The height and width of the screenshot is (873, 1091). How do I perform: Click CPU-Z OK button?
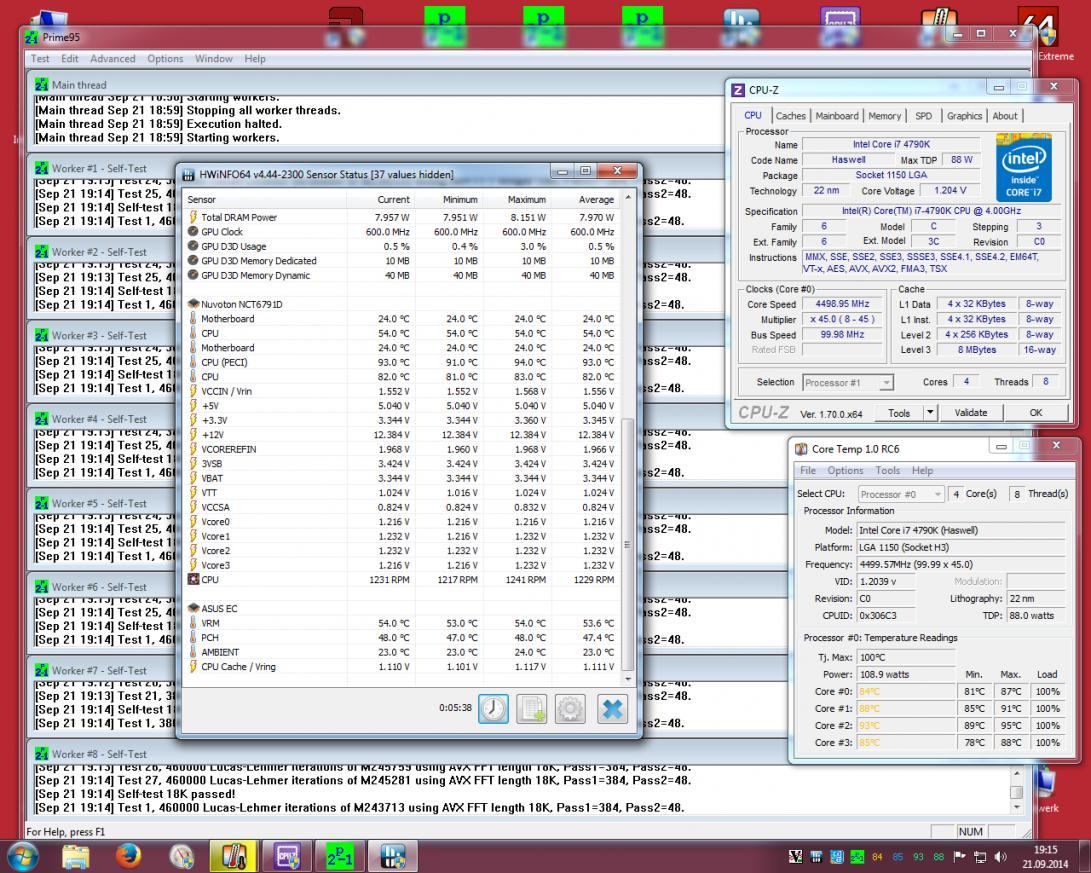tap(1036, 413)
